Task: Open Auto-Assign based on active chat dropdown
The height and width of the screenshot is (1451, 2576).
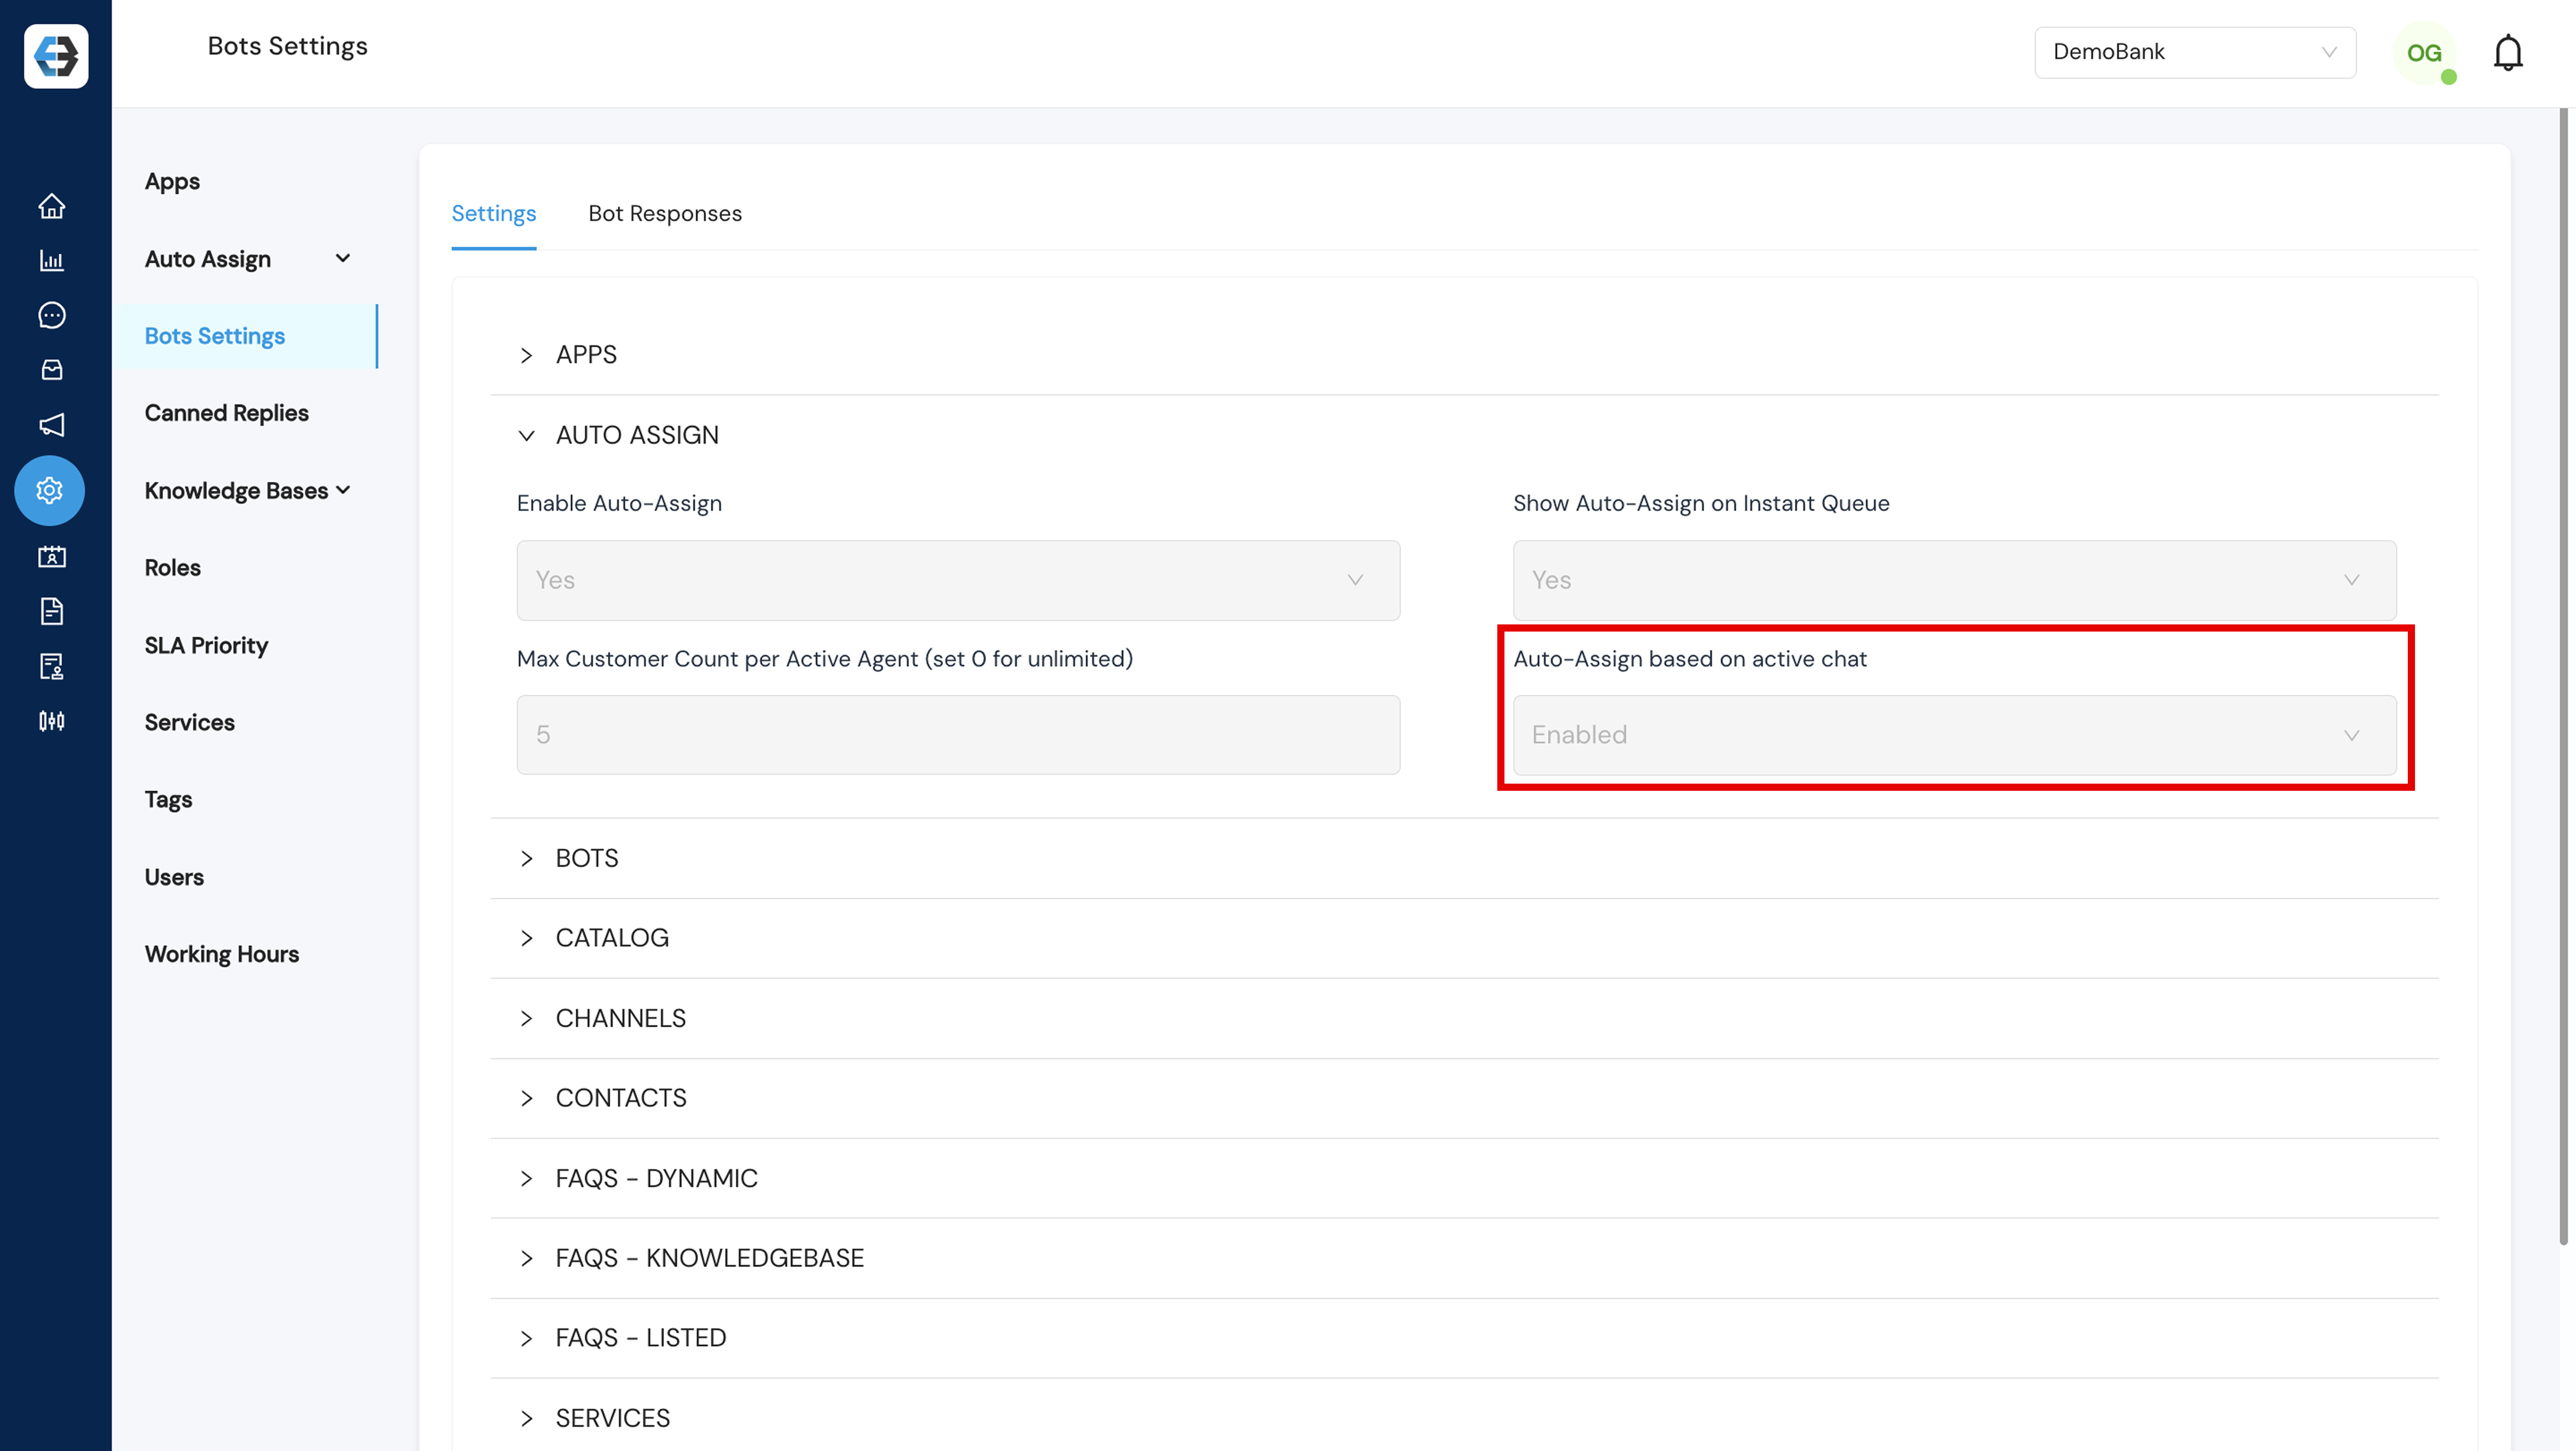Action: click(1954, 735)
